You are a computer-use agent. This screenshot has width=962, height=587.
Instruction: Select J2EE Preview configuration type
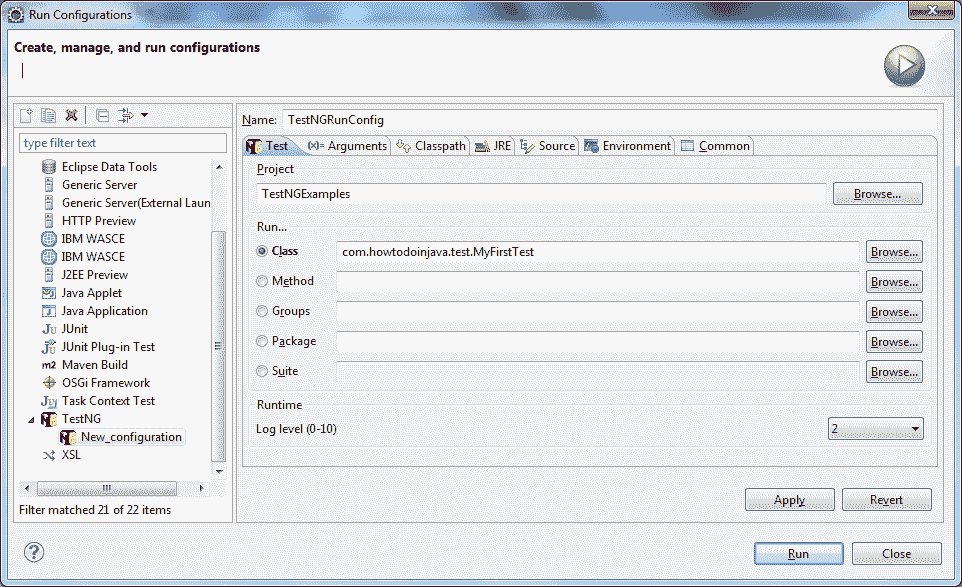[x=94, y=274]
